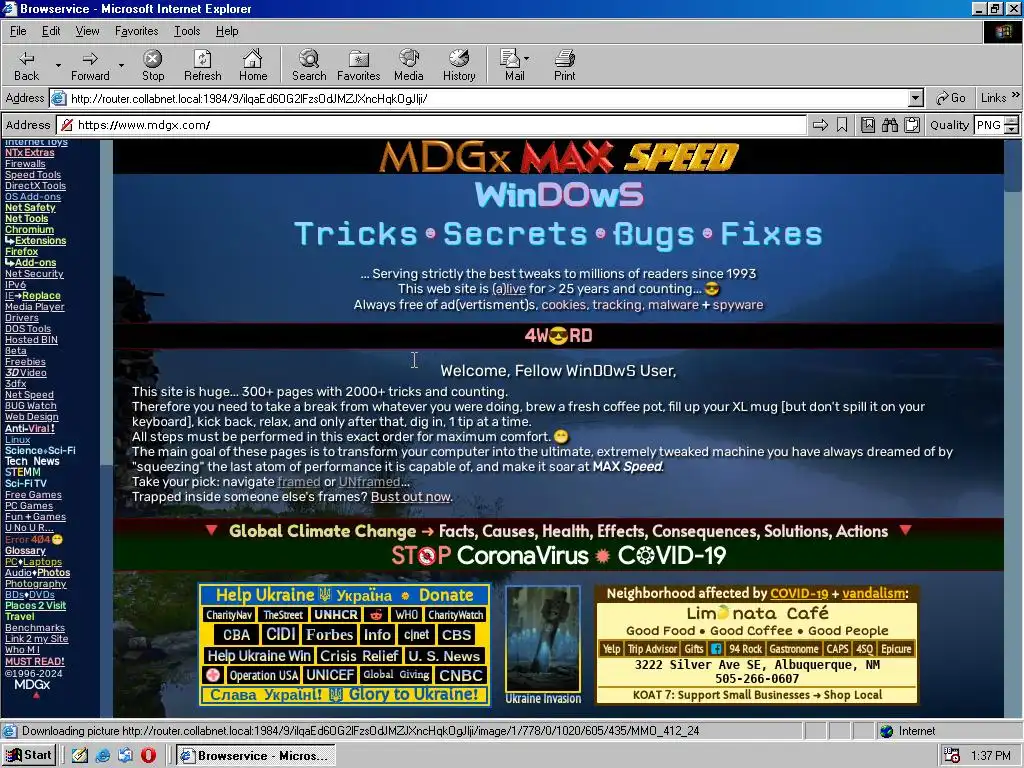
Task: Click the Windows flag throbber logo
Action: point(1002,31)
